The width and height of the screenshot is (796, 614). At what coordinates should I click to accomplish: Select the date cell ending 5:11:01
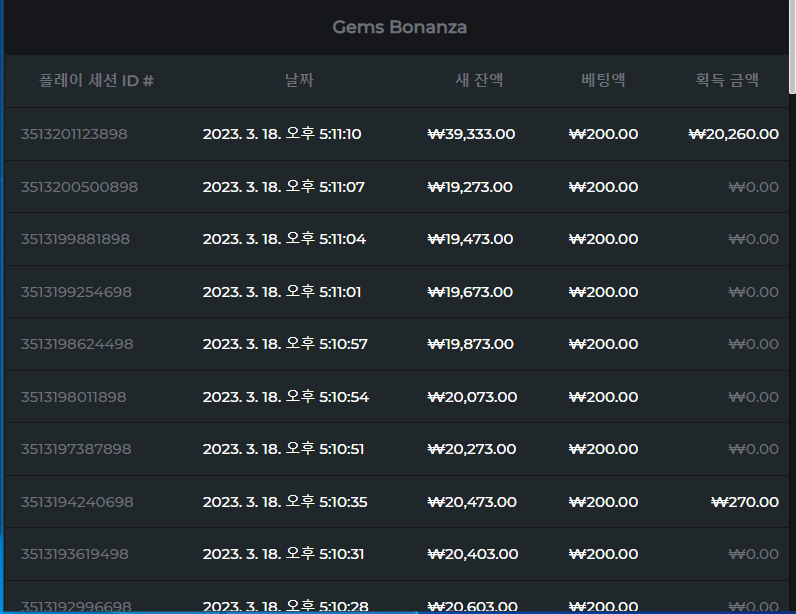(282, 292)
